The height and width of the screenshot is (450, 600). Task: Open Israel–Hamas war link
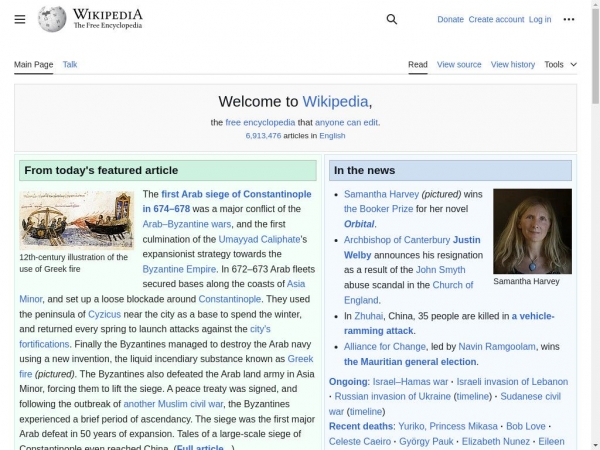[x=410, y=382]
